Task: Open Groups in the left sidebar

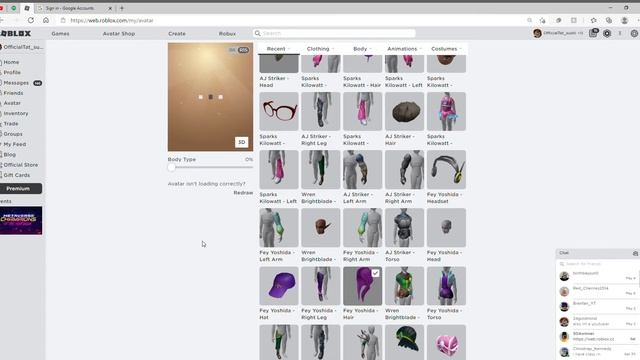Action: [13, 134]
